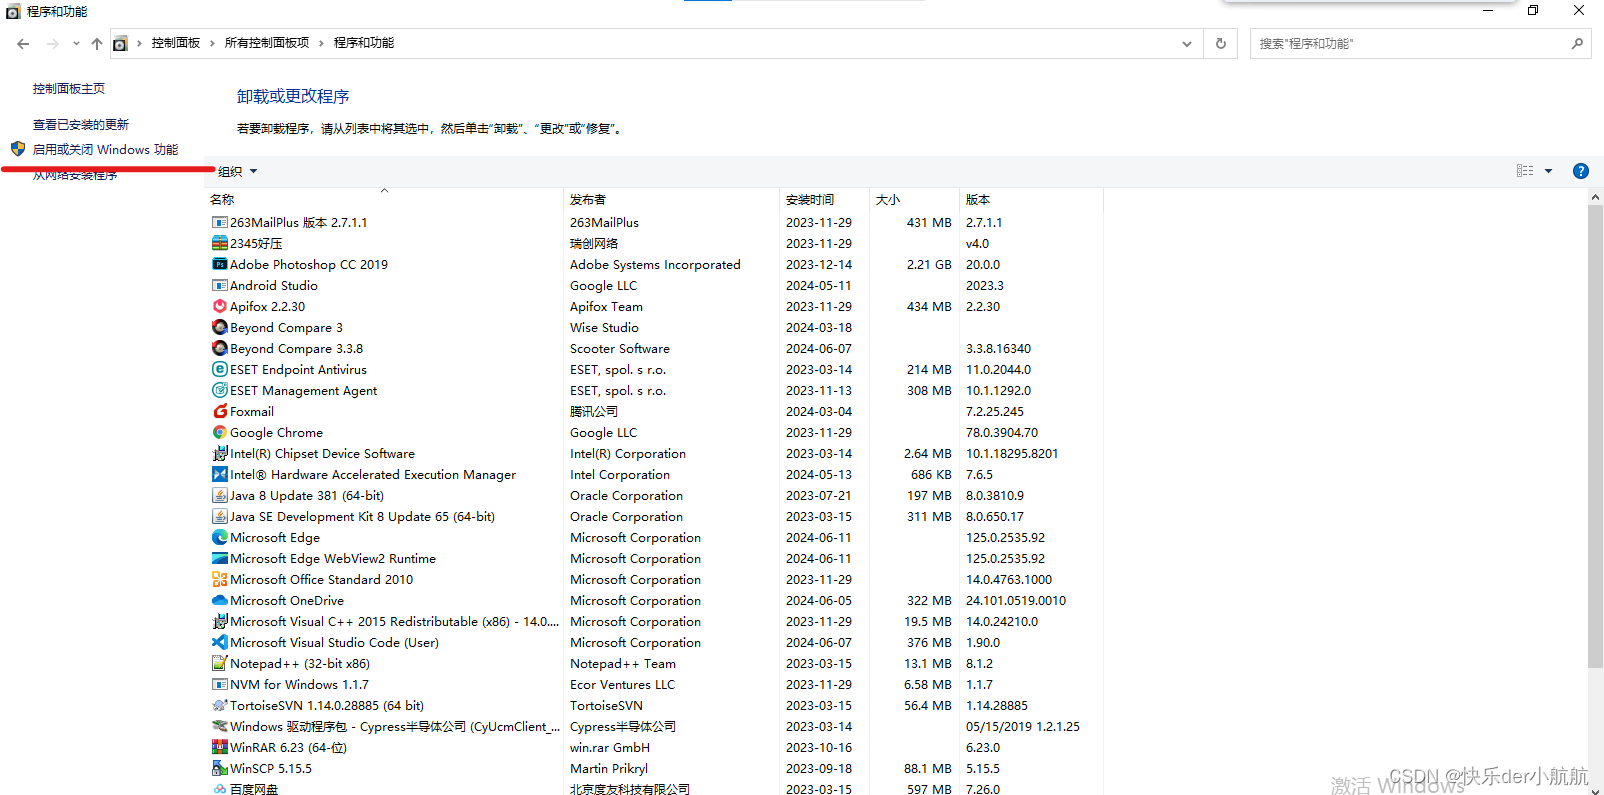1604x795 pixels.
Task: Select Windows 驱动程序包 Cypress entry
Action: (655, 726)
